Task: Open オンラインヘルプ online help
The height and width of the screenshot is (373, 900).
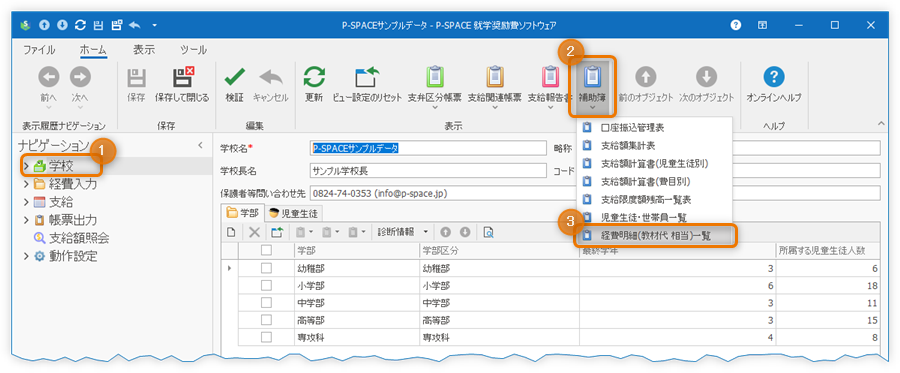Action: pyautogui.click(x=774, y=85)
